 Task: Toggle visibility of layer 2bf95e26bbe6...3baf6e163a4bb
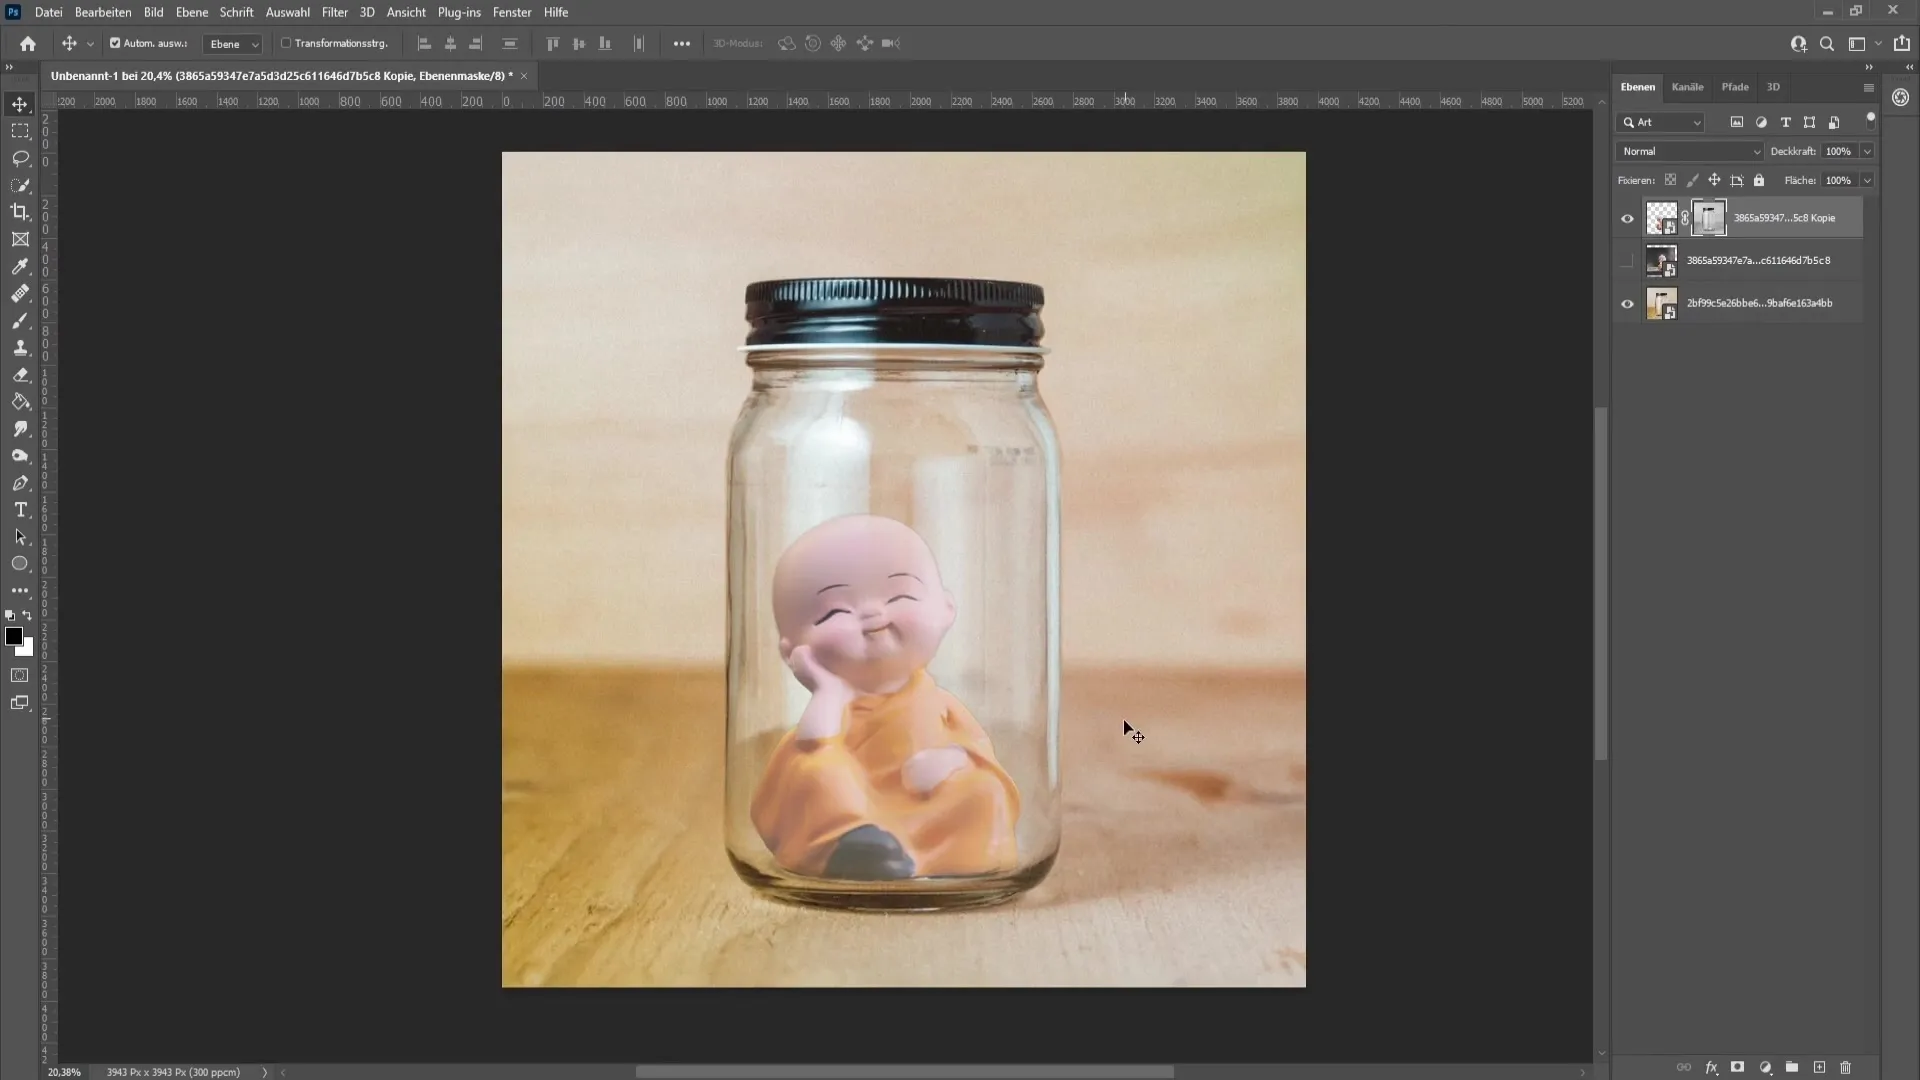click(1627, 302)
